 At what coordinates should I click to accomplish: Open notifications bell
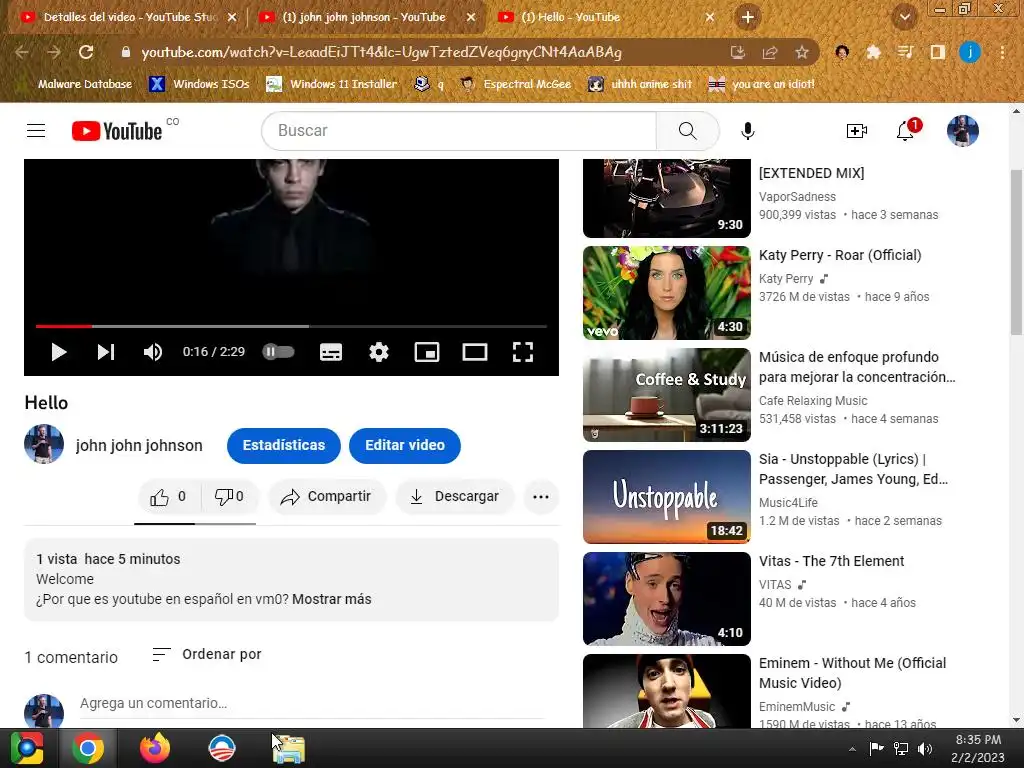(905, 131)
